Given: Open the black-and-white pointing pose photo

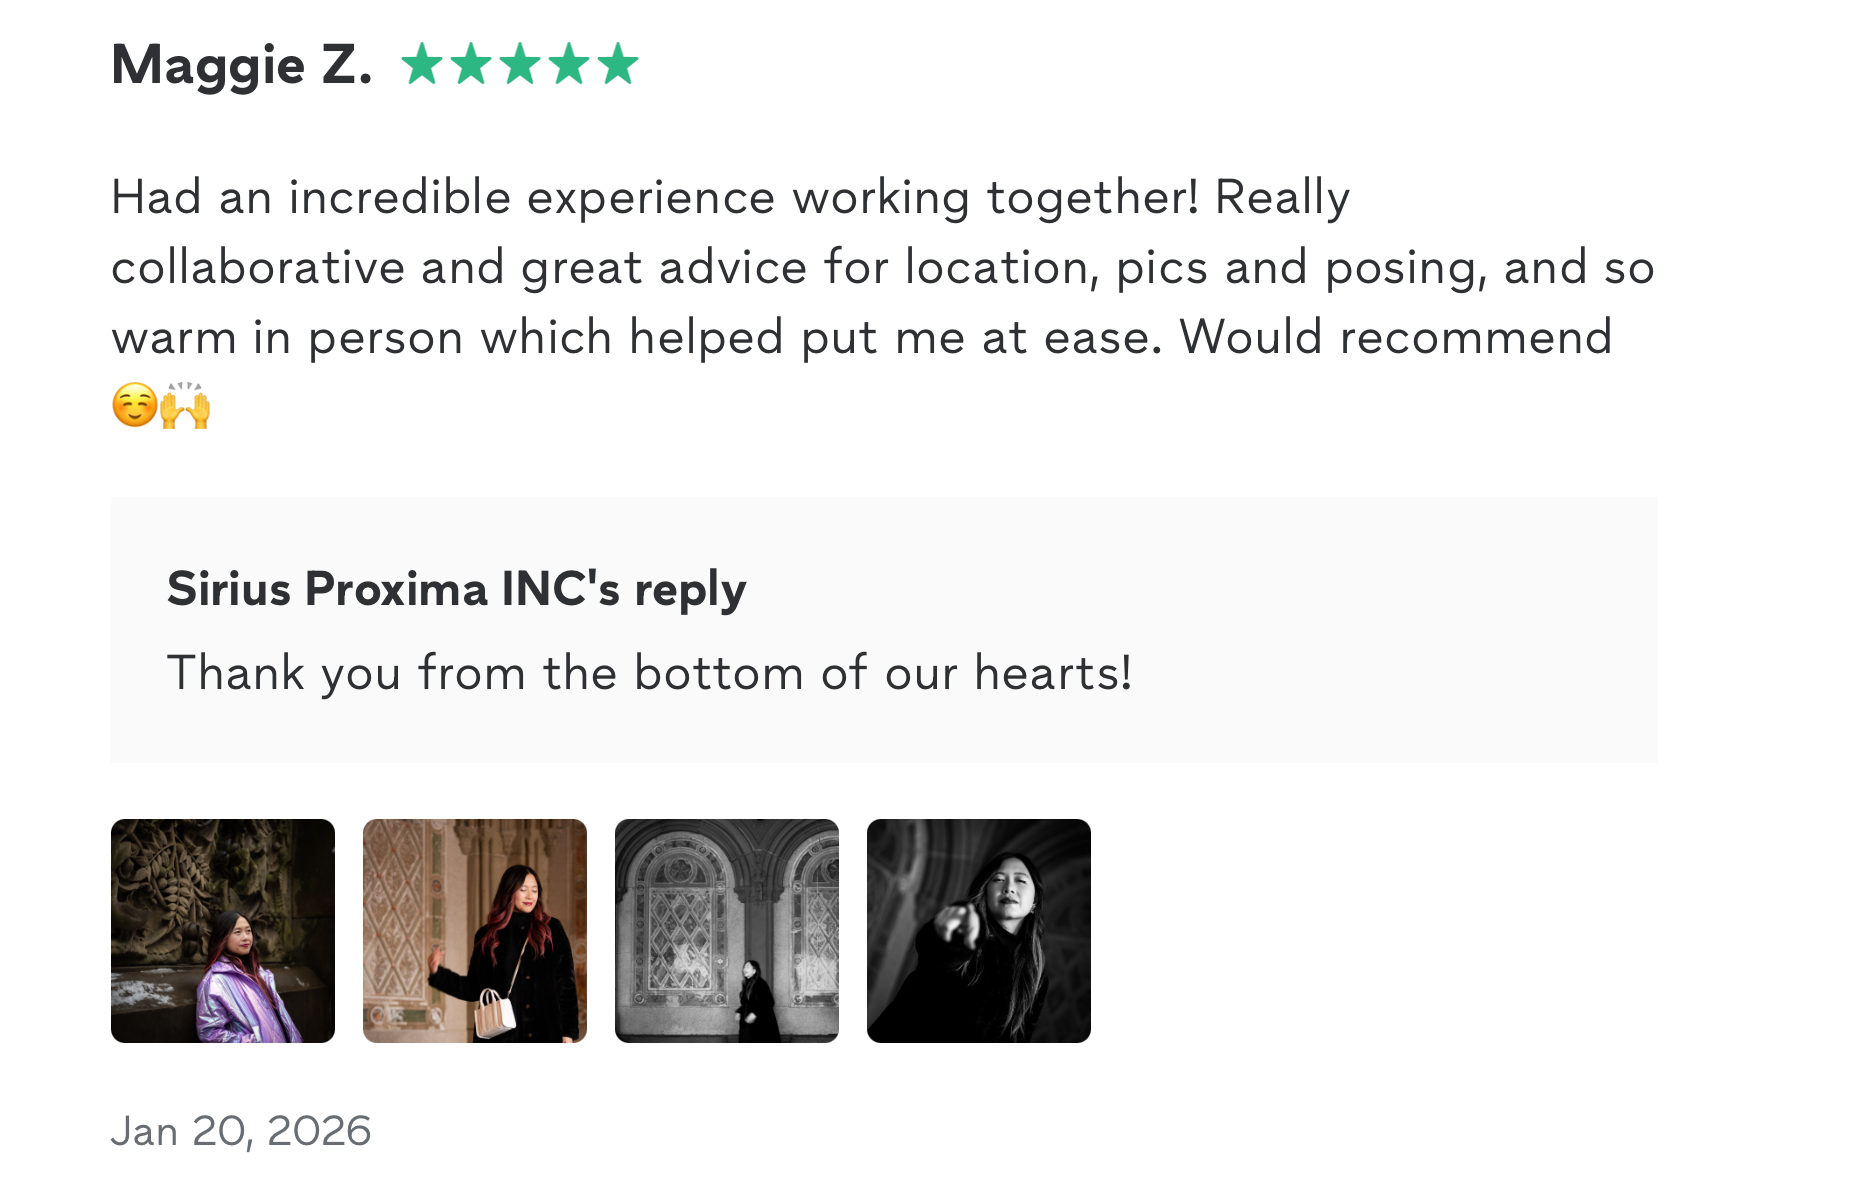Looking at the screenshot, I should tap(979, 931).
